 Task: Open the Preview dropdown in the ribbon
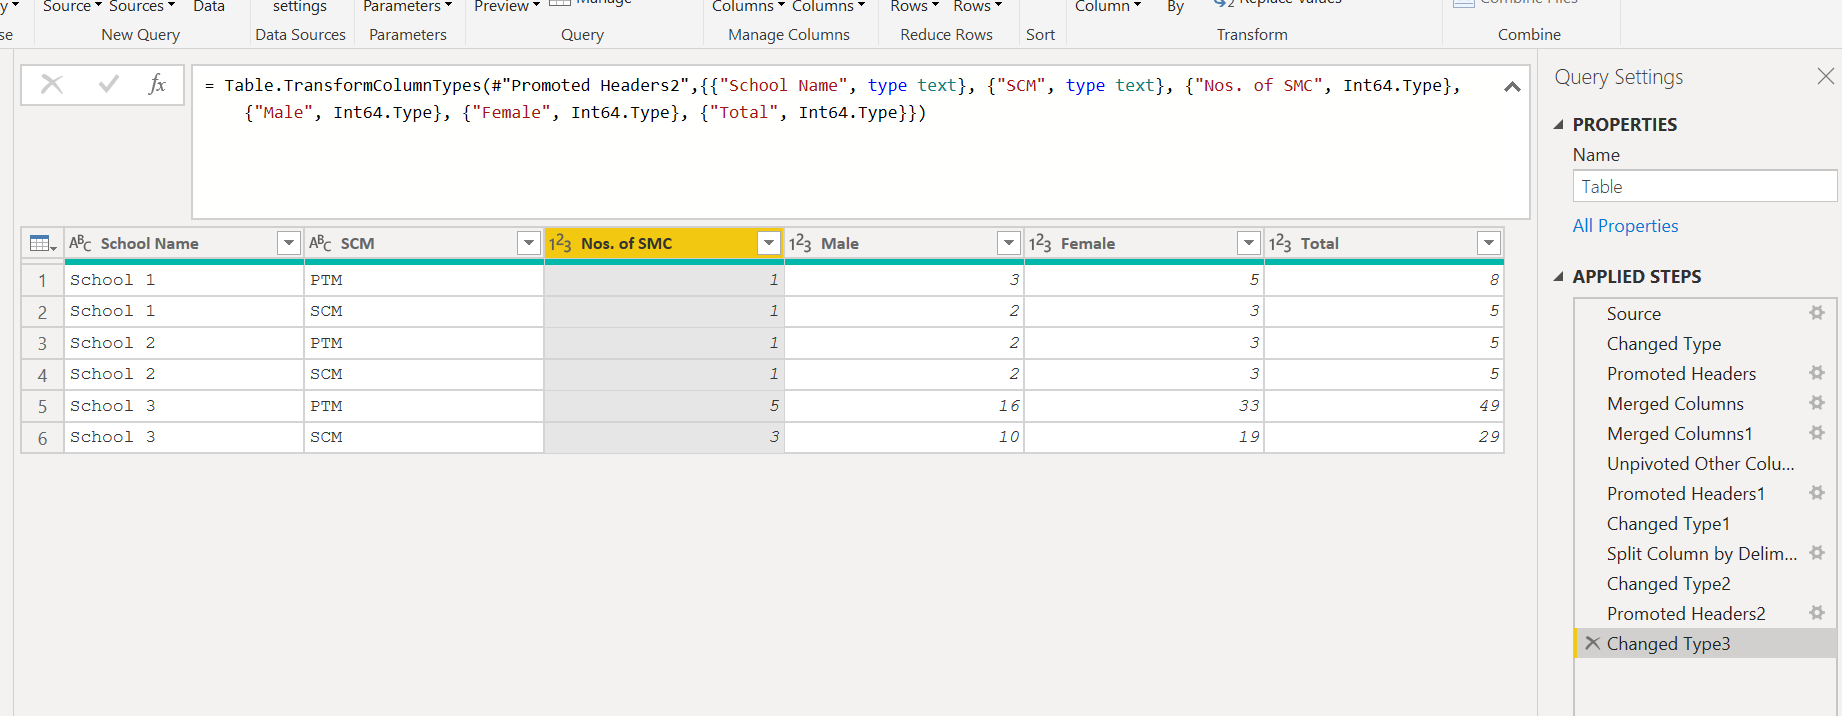pyautogui.click(x=507, y=6)
